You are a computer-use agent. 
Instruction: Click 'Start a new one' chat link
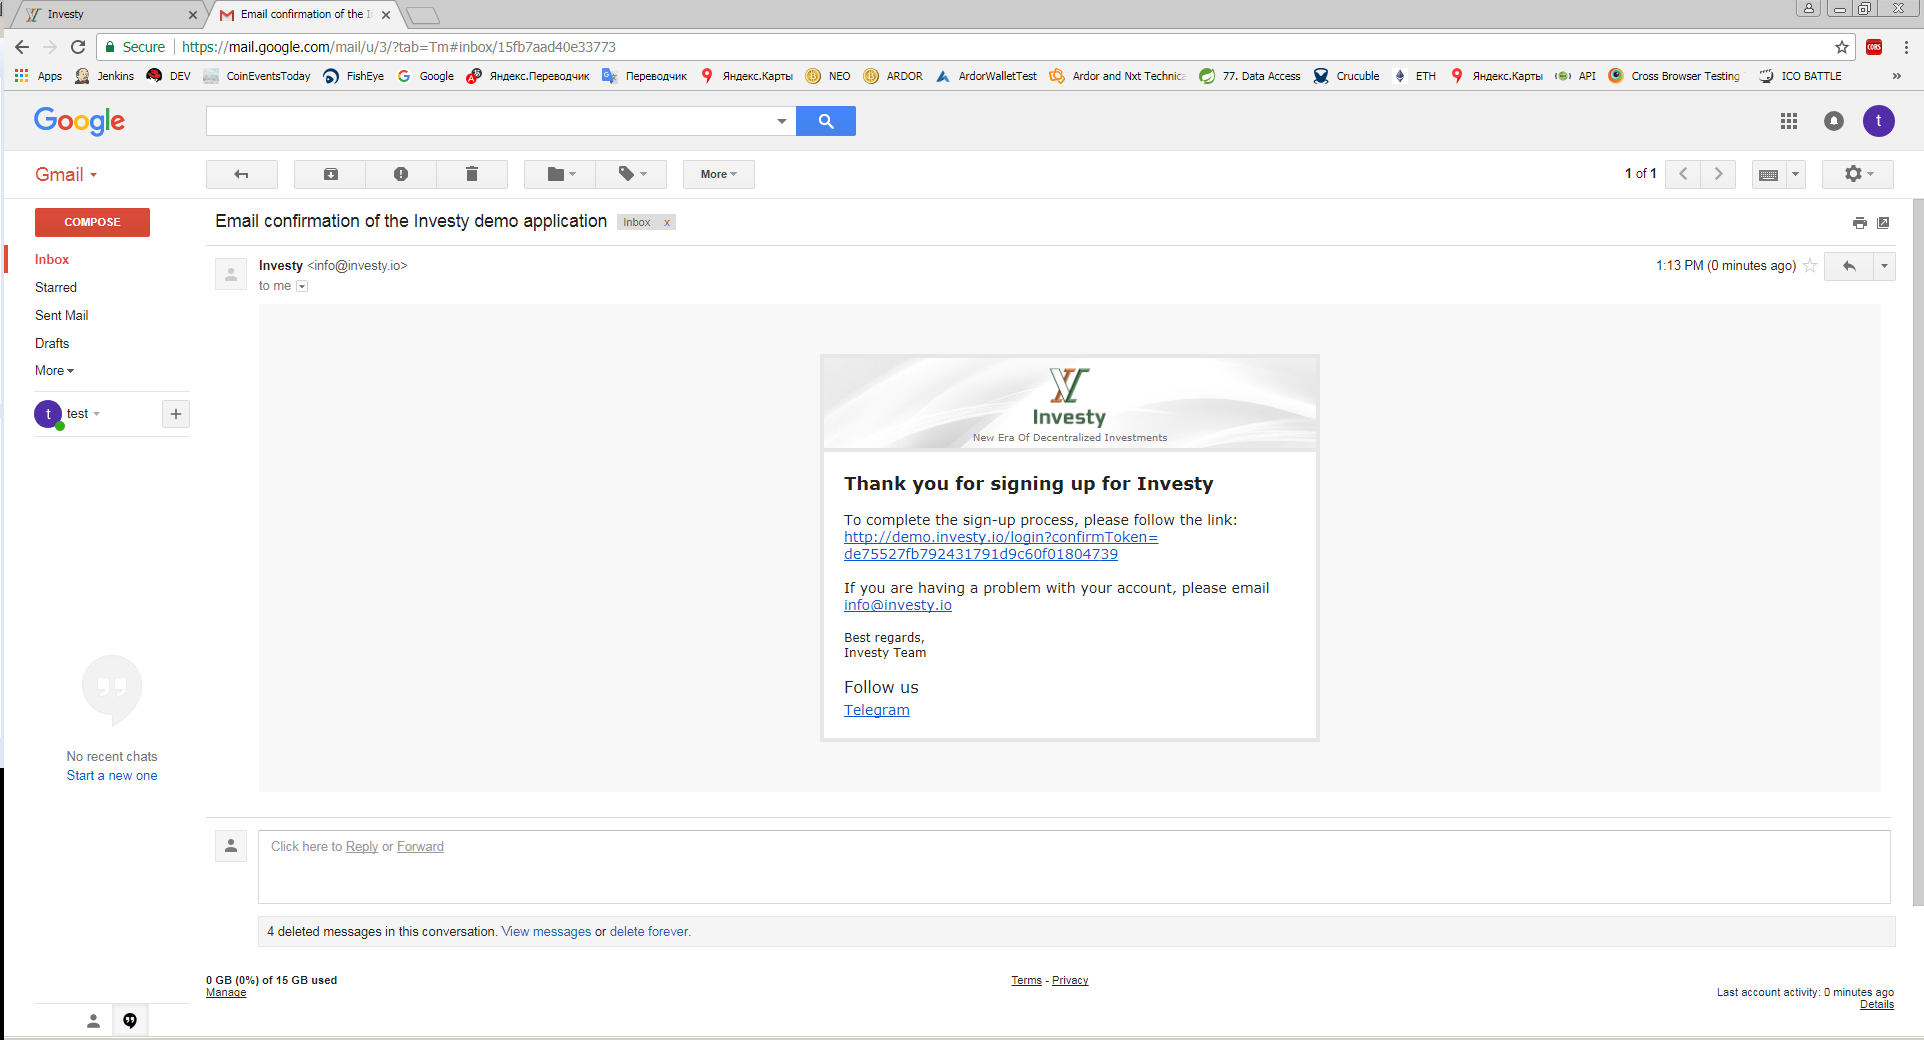tap(112, 776)
